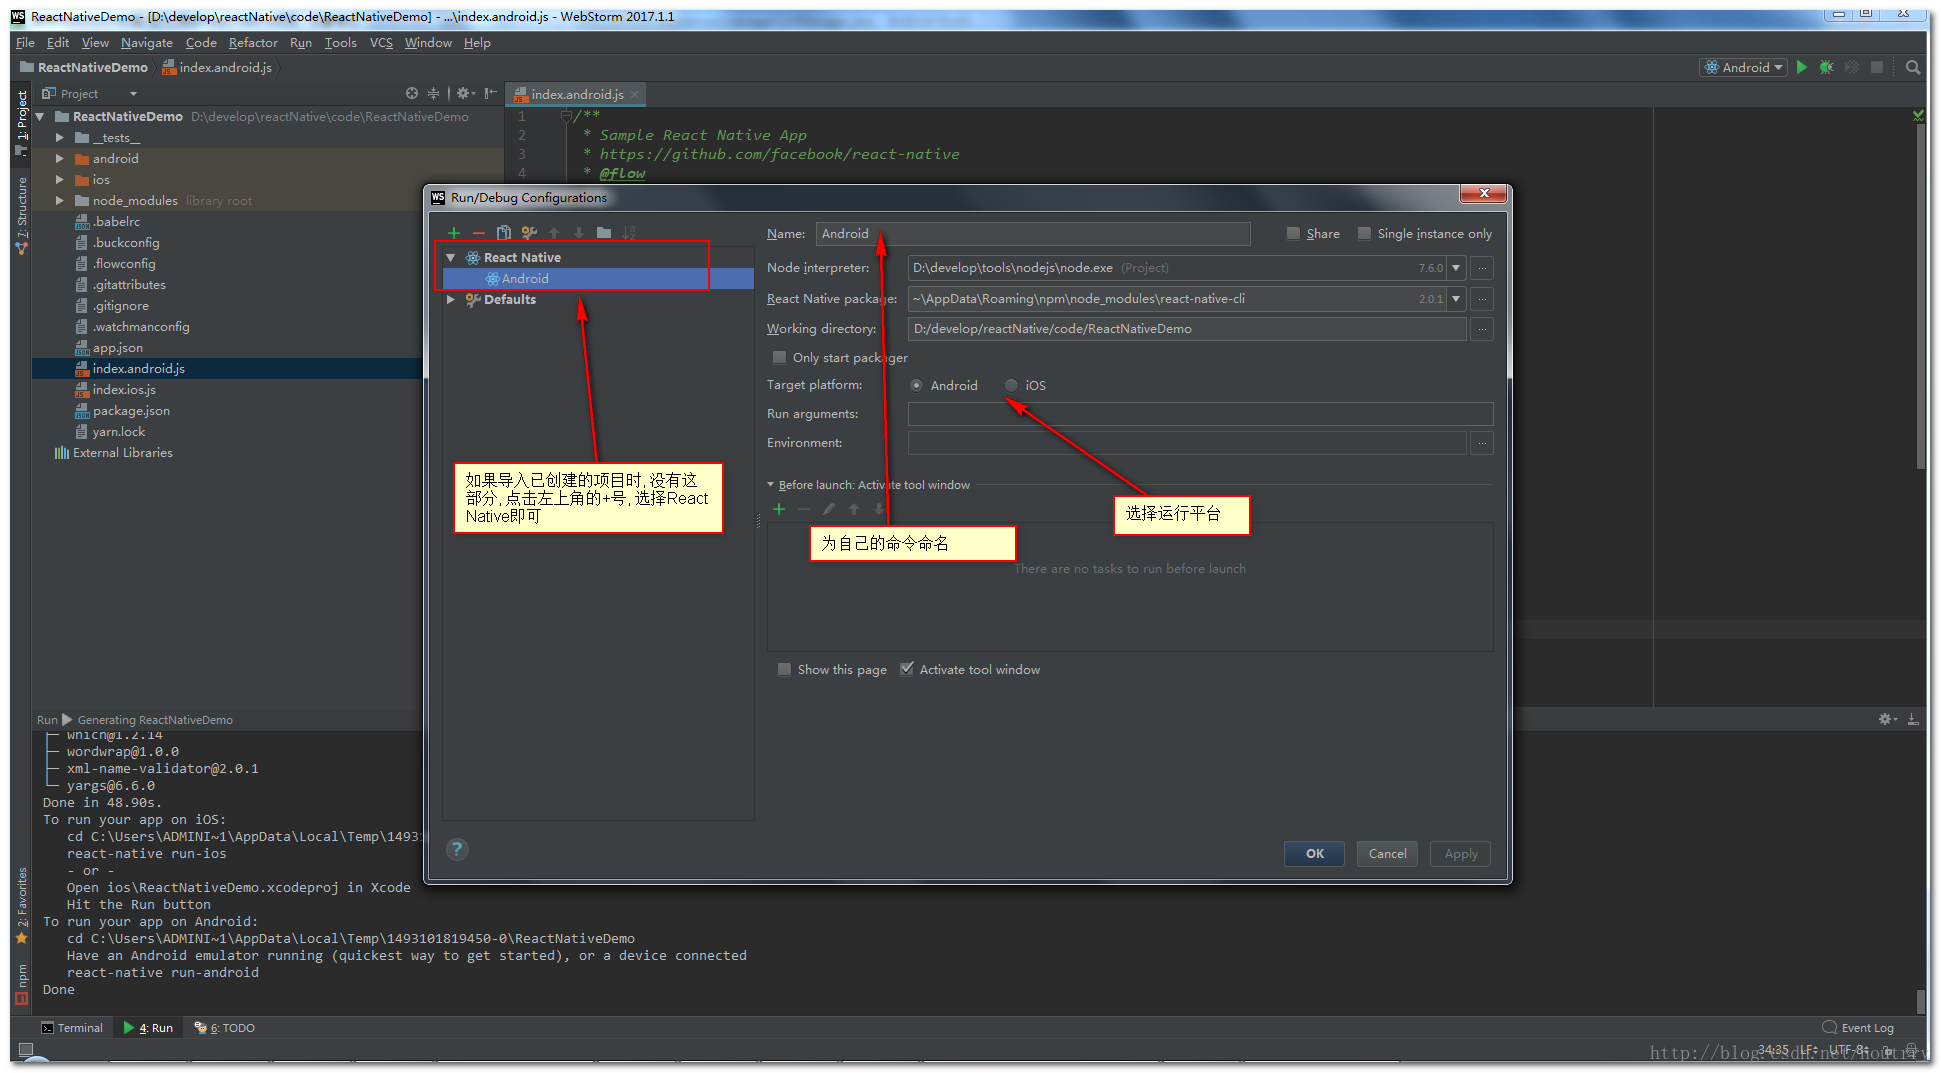The height and width of the screenshot is (1073, 1941).
Task: Check Only start packager option
Action: click(x=779, y=357)
